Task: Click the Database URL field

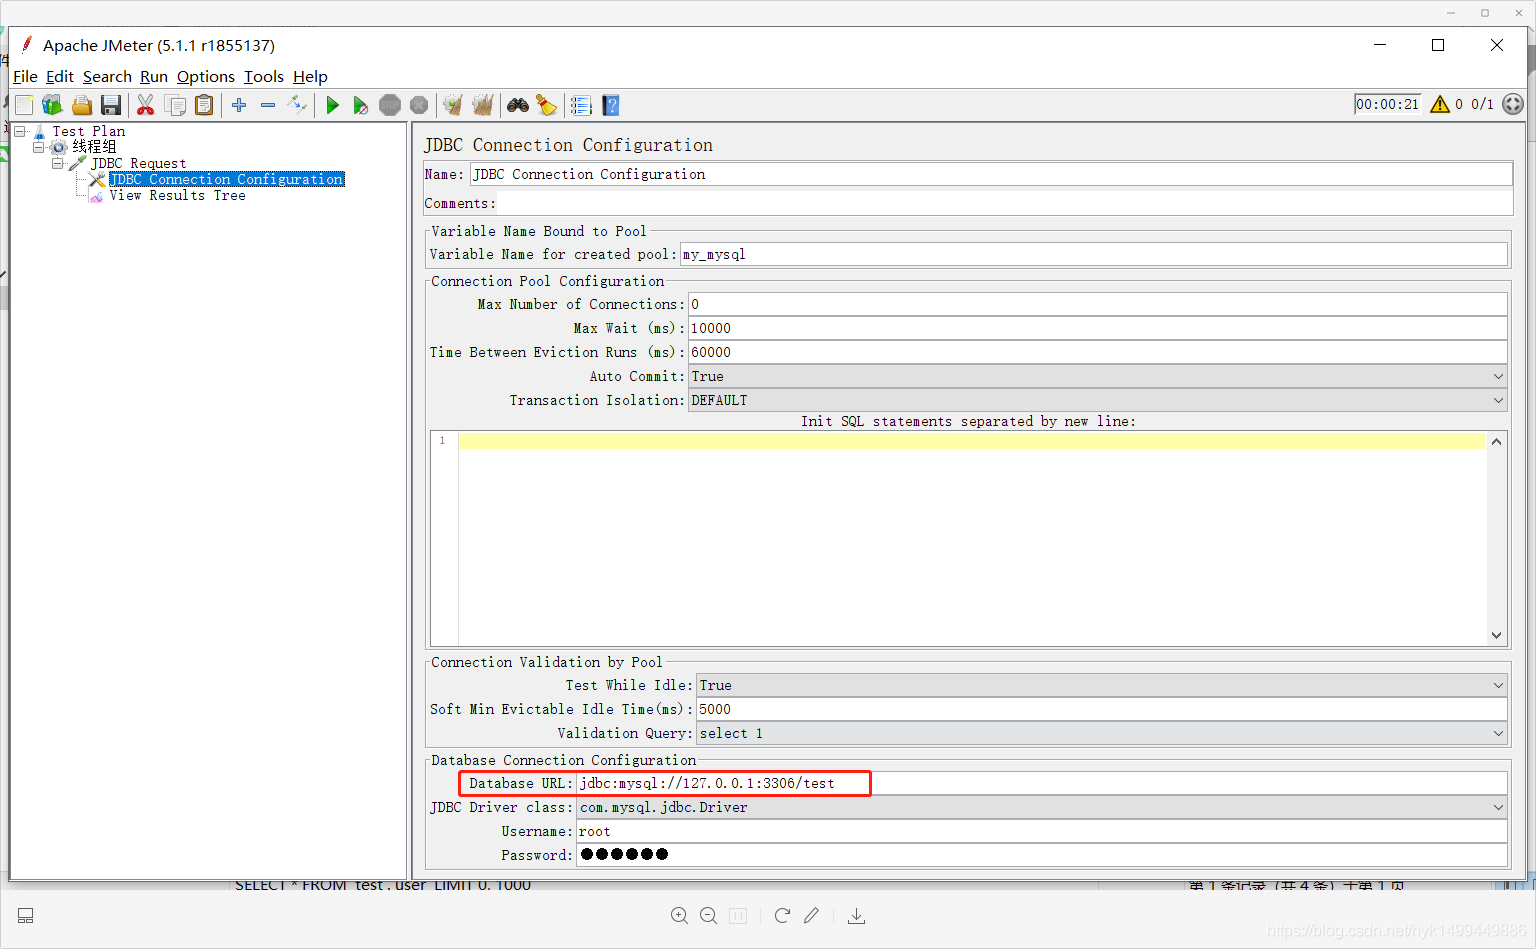Action: click(1042, 783)
